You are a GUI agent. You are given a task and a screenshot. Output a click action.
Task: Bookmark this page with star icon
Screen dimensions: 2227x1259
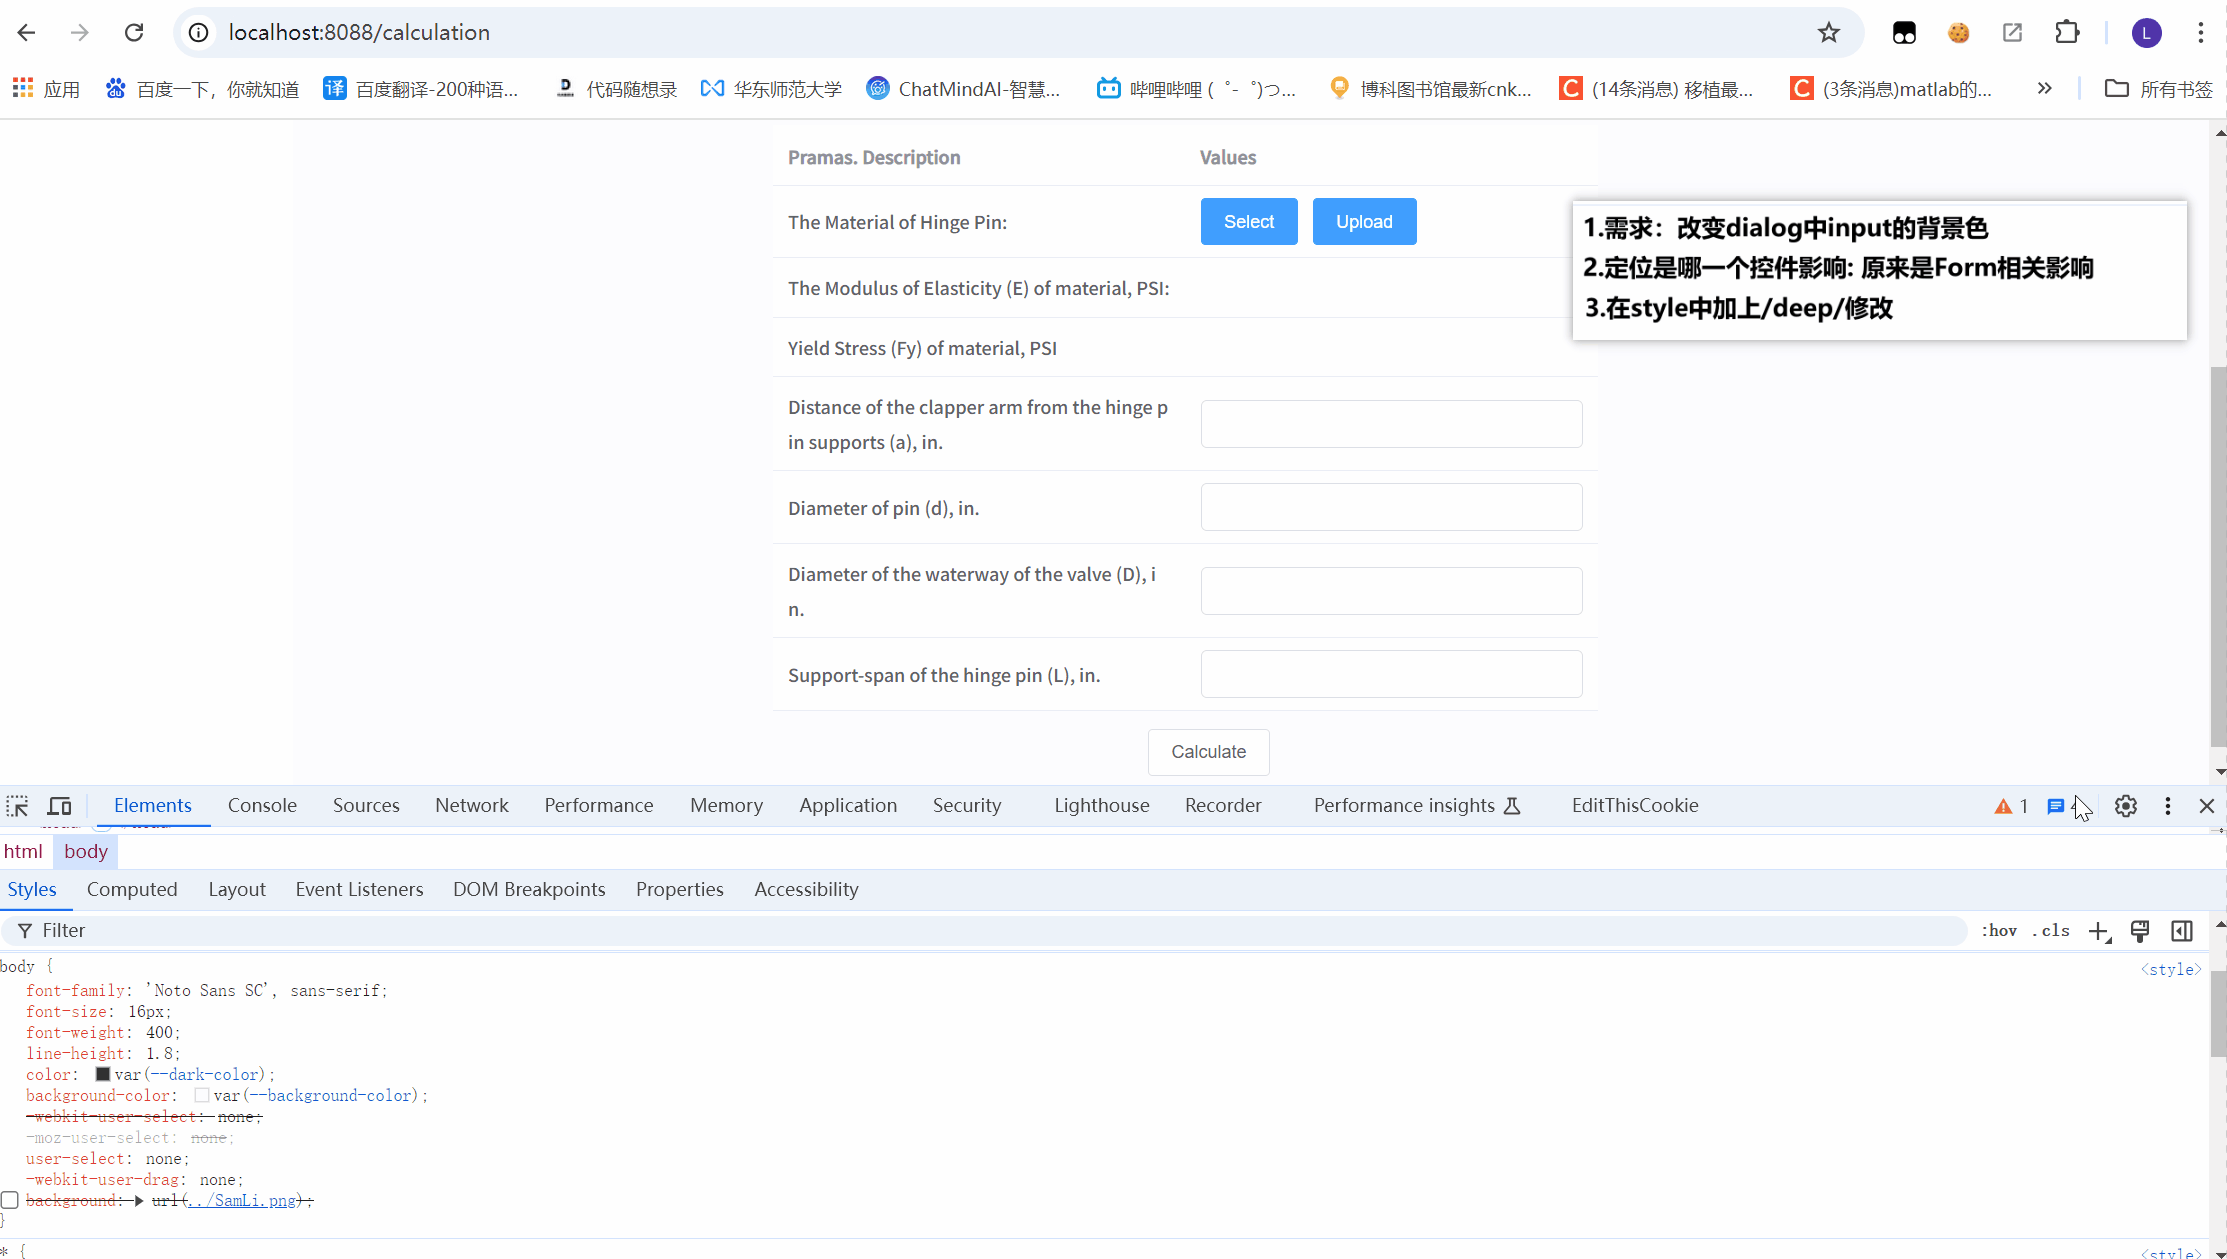click(1829, 33)
